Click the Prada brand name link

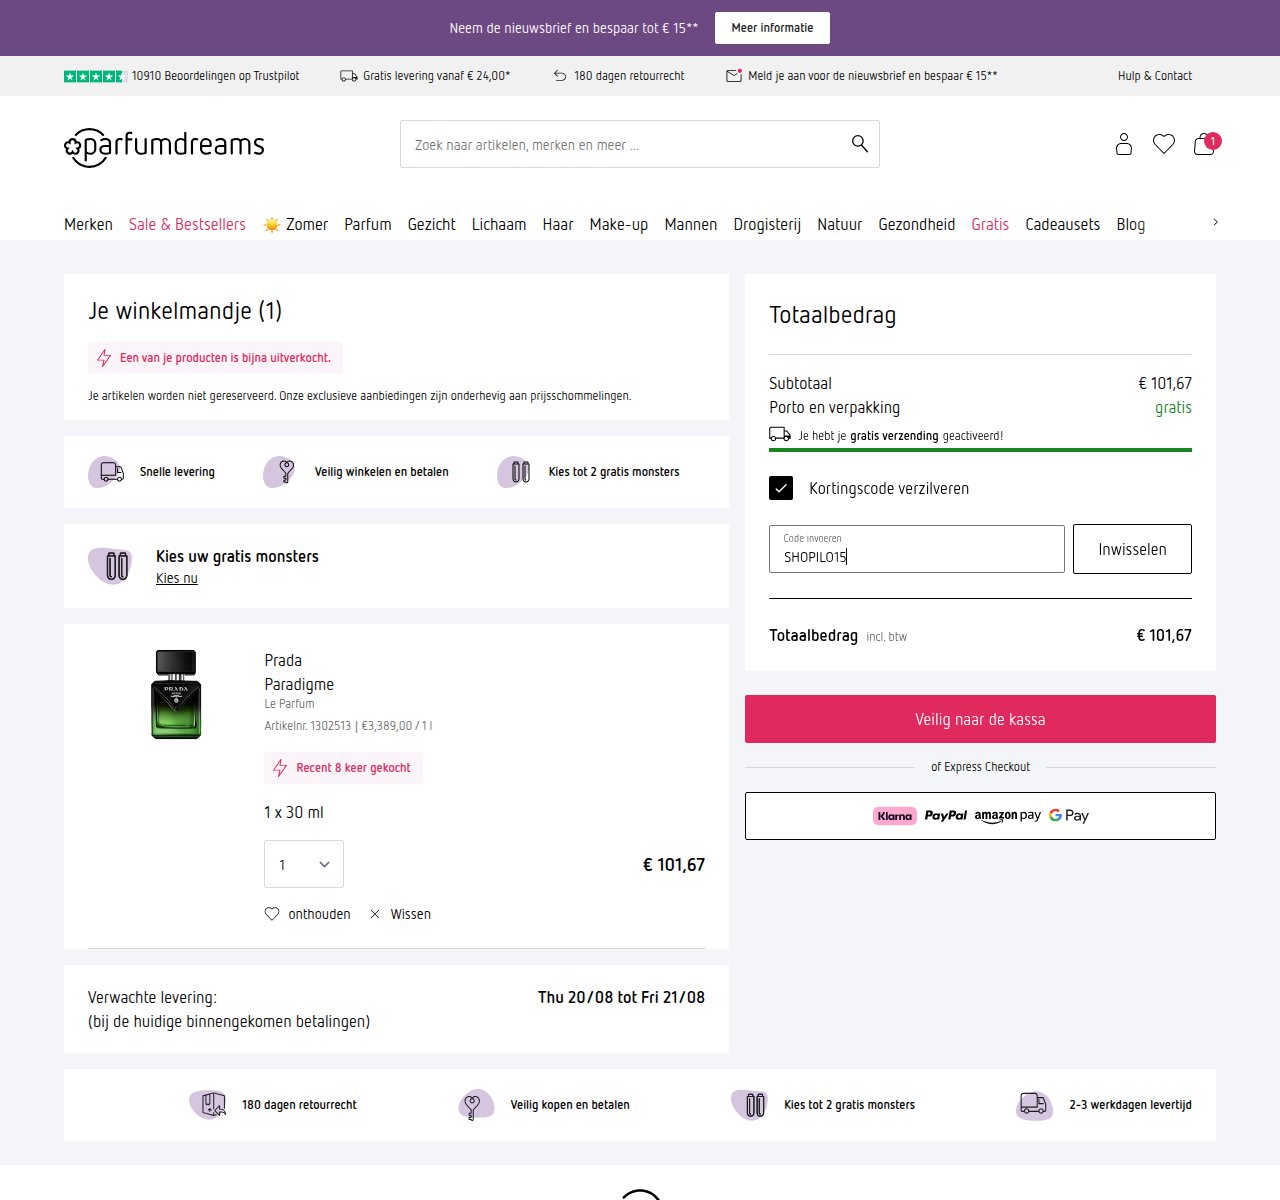click(283, 660)
